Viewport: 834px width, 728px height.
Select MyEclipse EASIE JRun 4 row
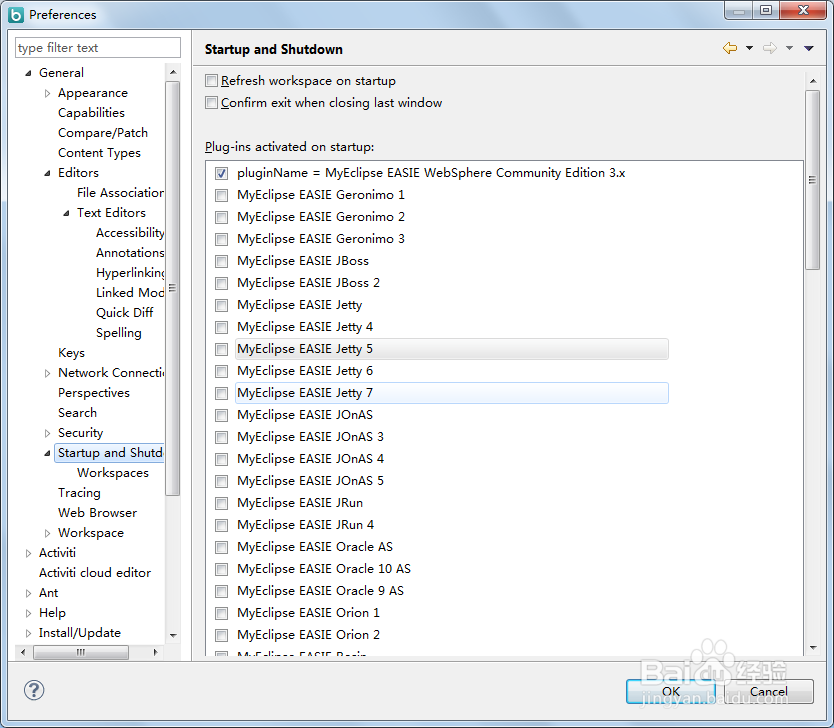pyautogui.click(x=305, y=525)
